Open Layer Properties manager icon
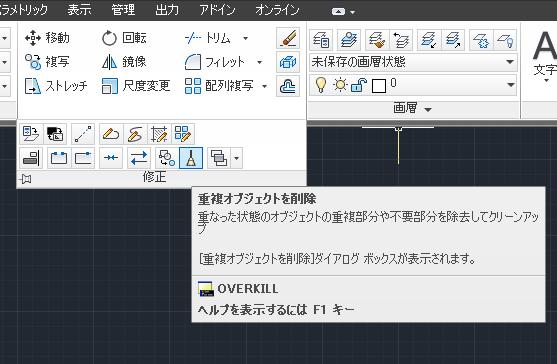The width and height of the screenshot is (557, 364). pyautogui.click(x=321, y=40)
